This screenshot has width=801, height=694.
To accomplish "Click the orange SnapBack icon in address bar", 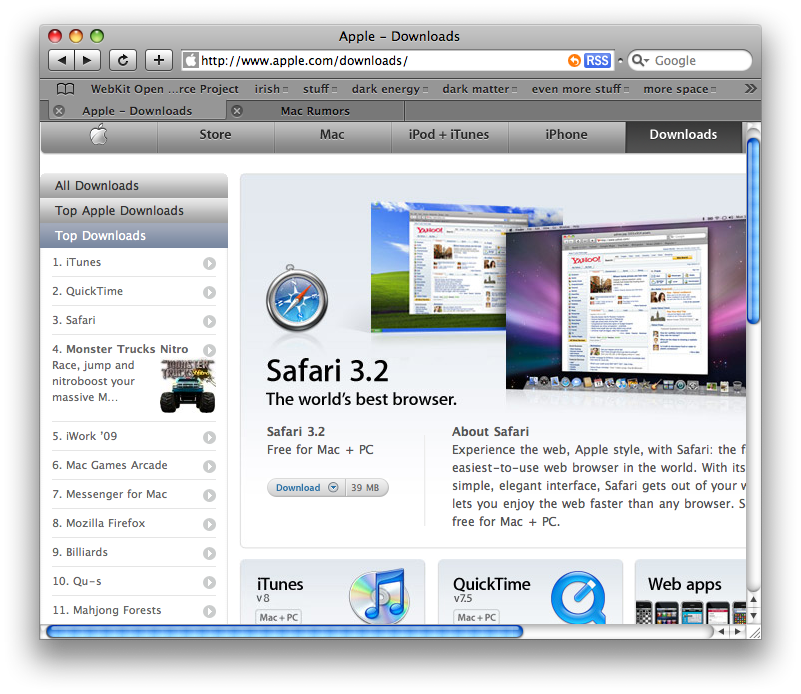I will tap(574, 60).
